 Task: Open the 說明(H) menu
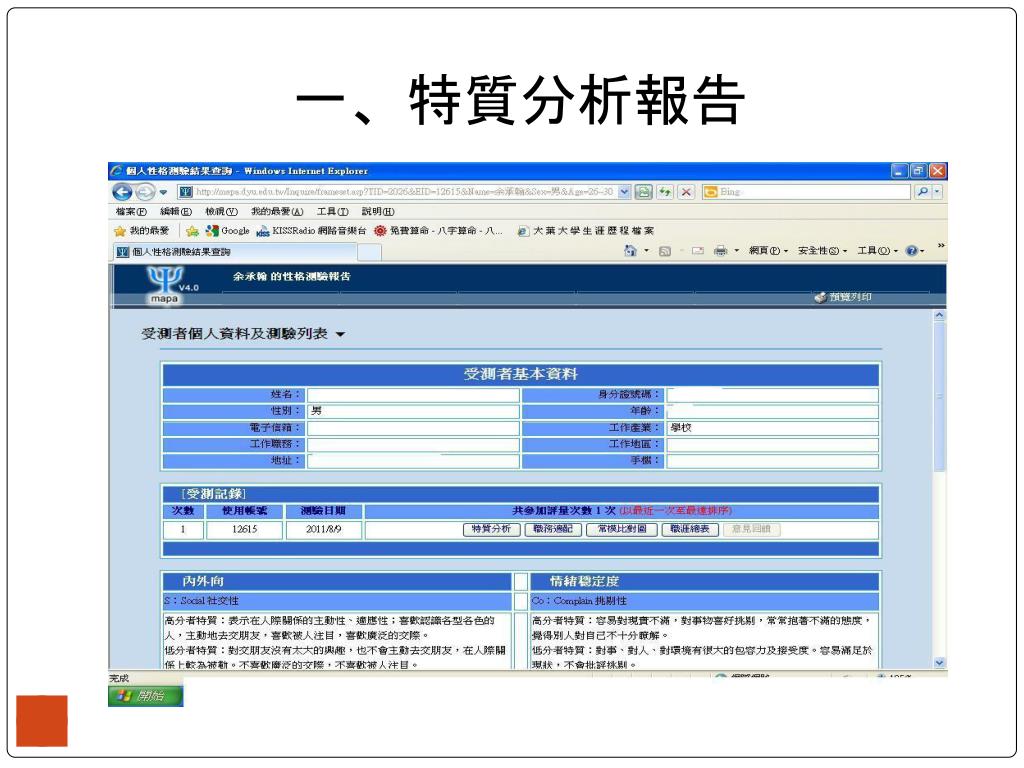378,212
